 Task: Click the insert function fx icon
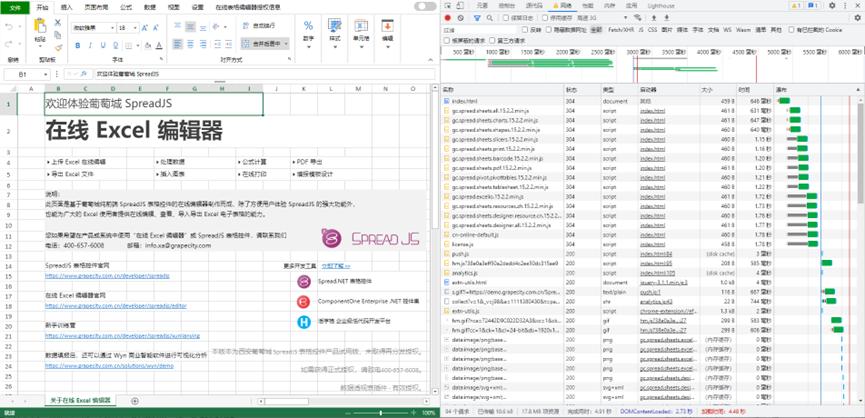pyautogui.click(x=84, y=73)
